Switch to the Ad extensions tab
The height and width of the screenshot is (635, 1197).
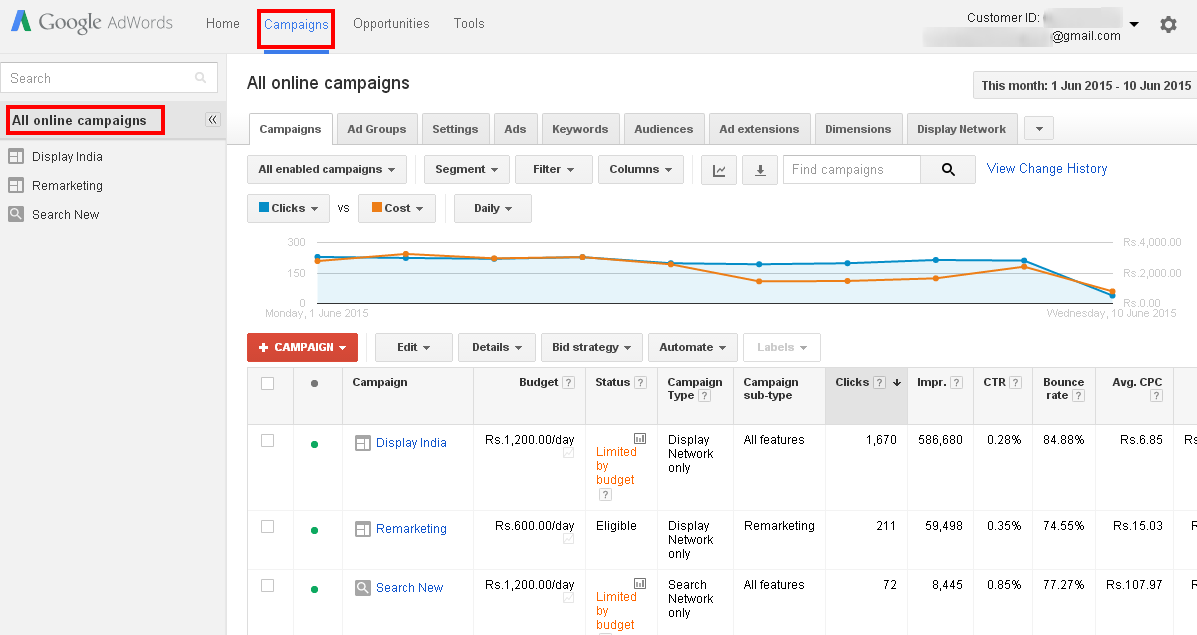click(759, 129)
